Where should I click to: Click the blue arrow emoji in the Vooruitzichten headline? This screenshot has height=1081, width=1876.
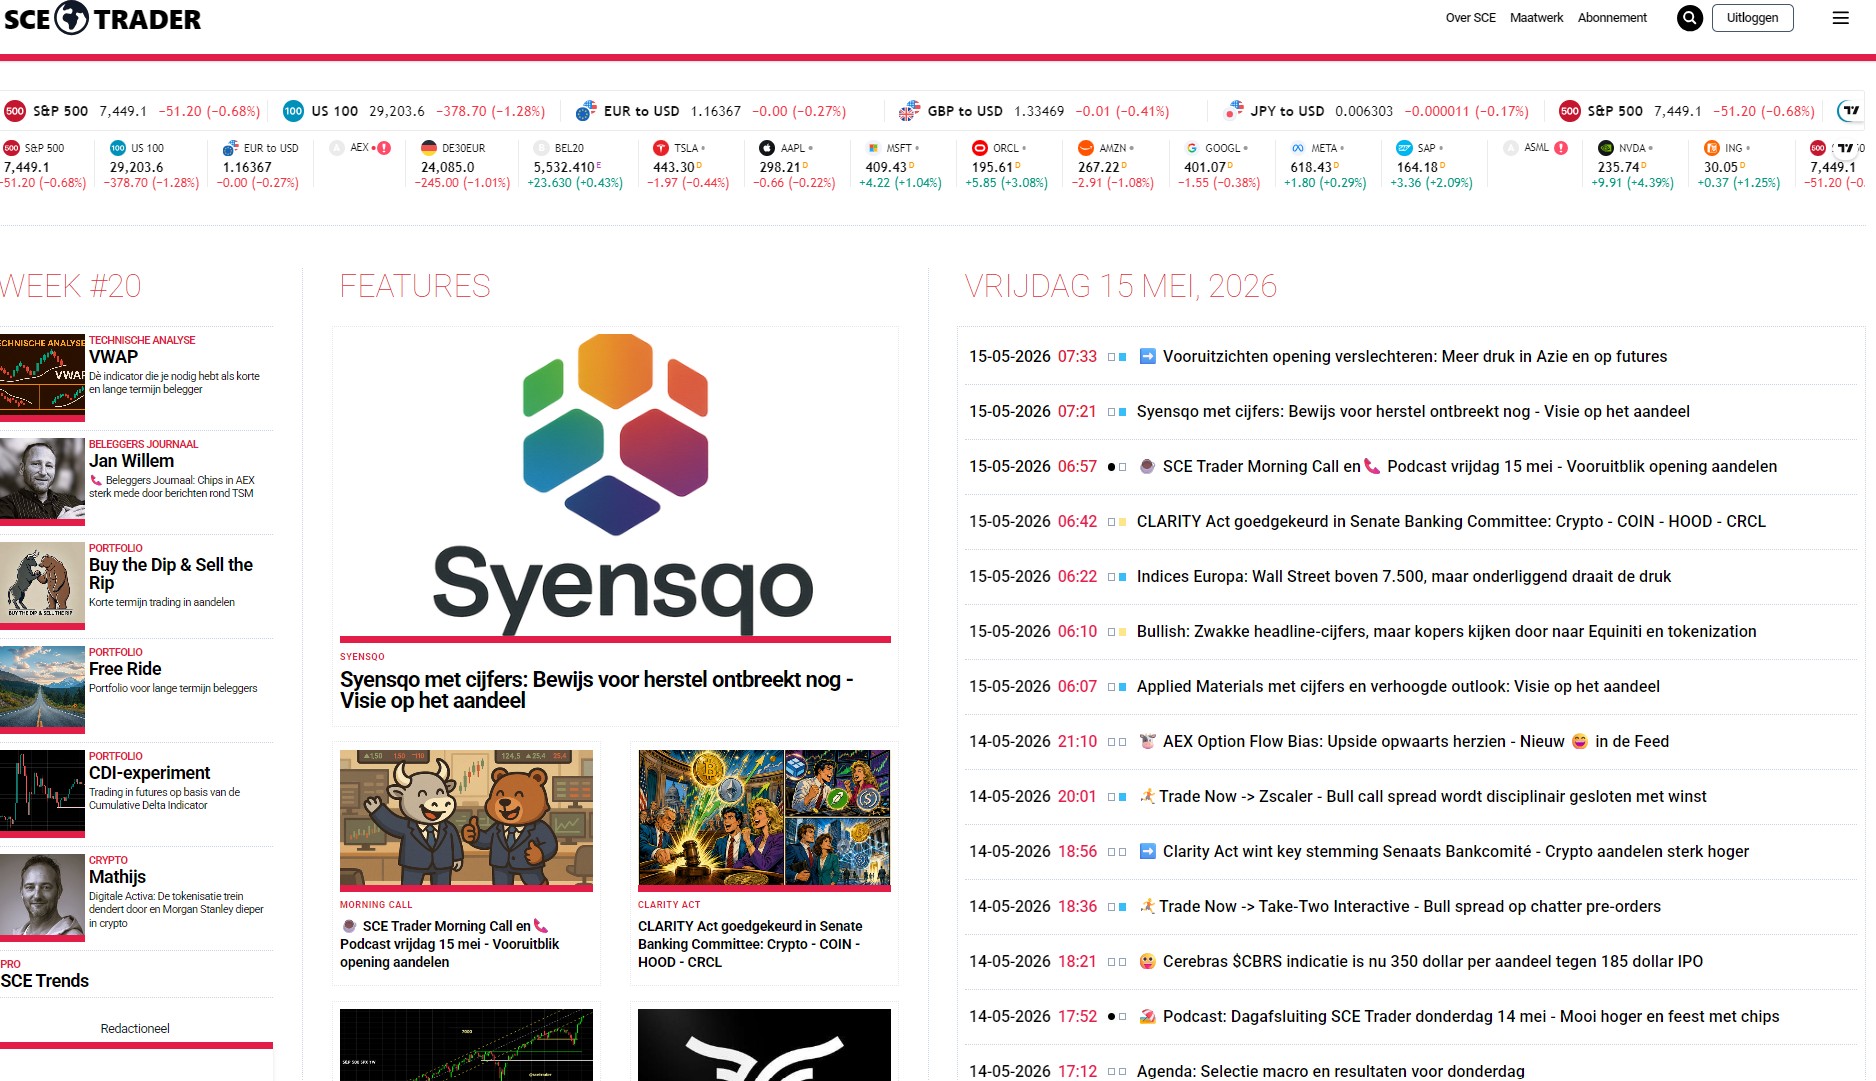pos(1148,356)
